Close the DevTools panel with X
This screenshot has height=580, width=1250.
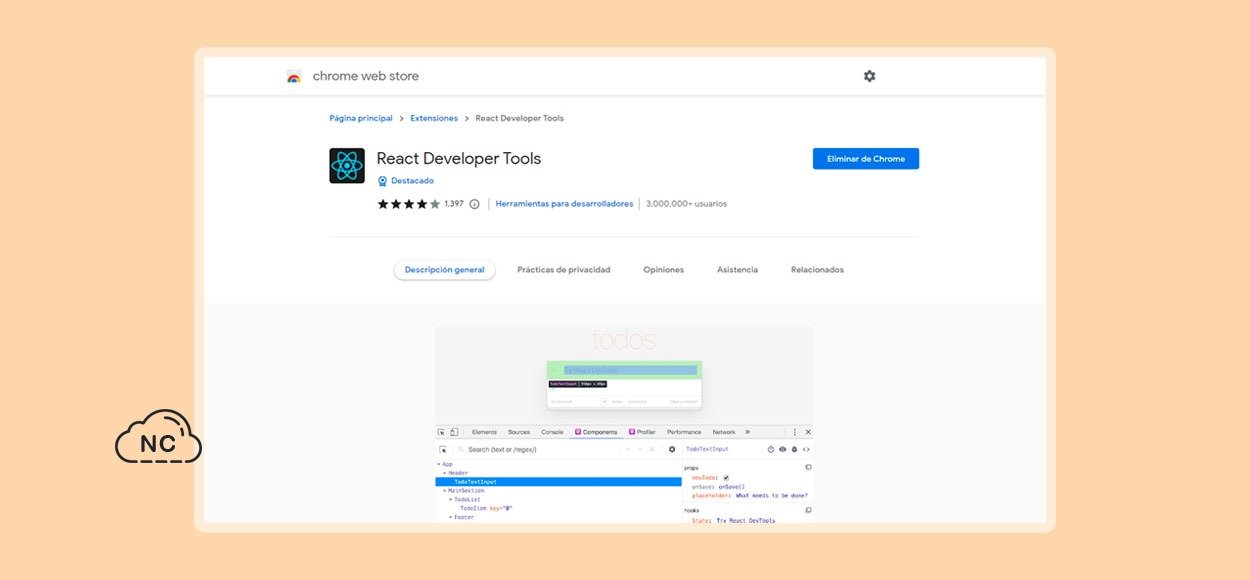tap(808, 432)
